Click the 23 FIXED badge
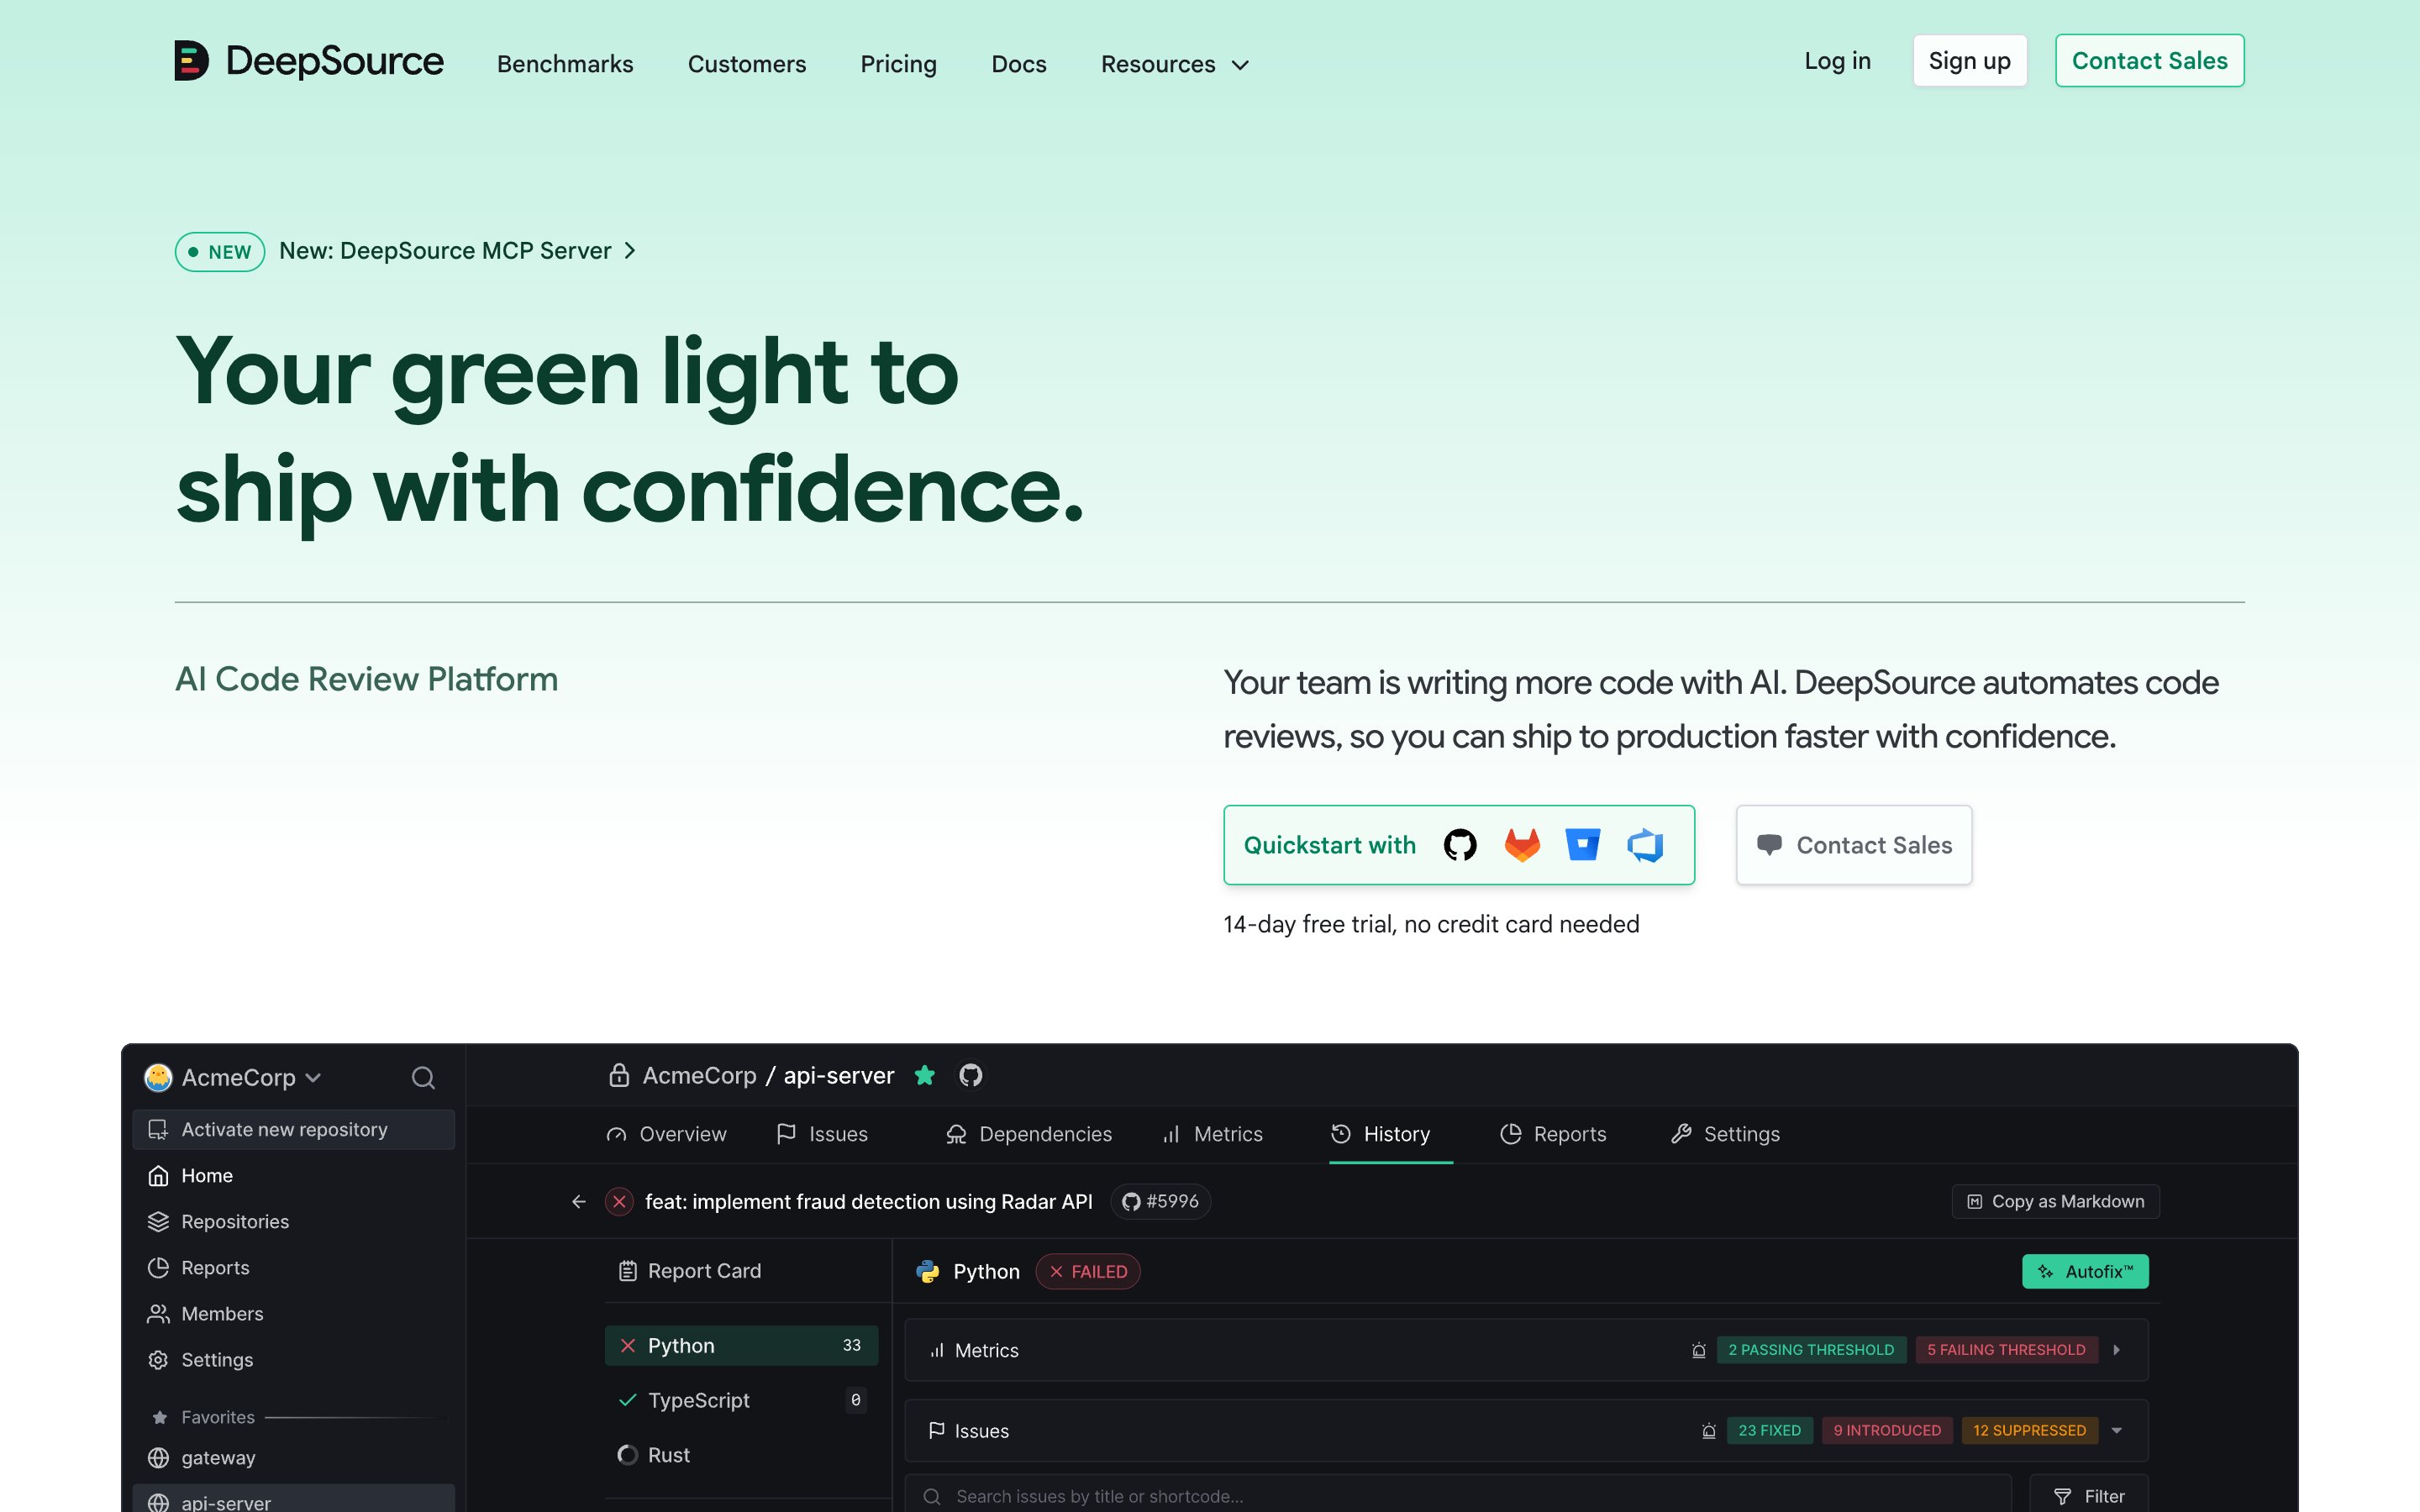The height and width of the screenshot is (1512, 2420). point(1769,1431)
